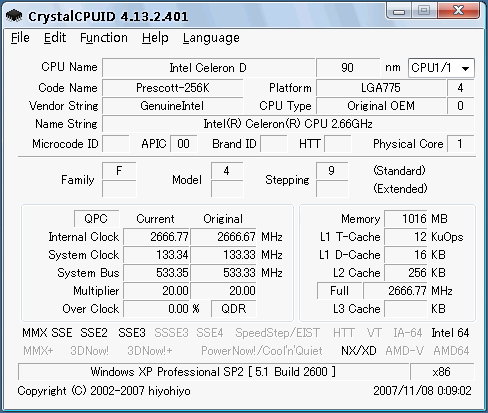
Task: Click the Code Name field 'Prescott-256K'
Action: click(173, 88)
